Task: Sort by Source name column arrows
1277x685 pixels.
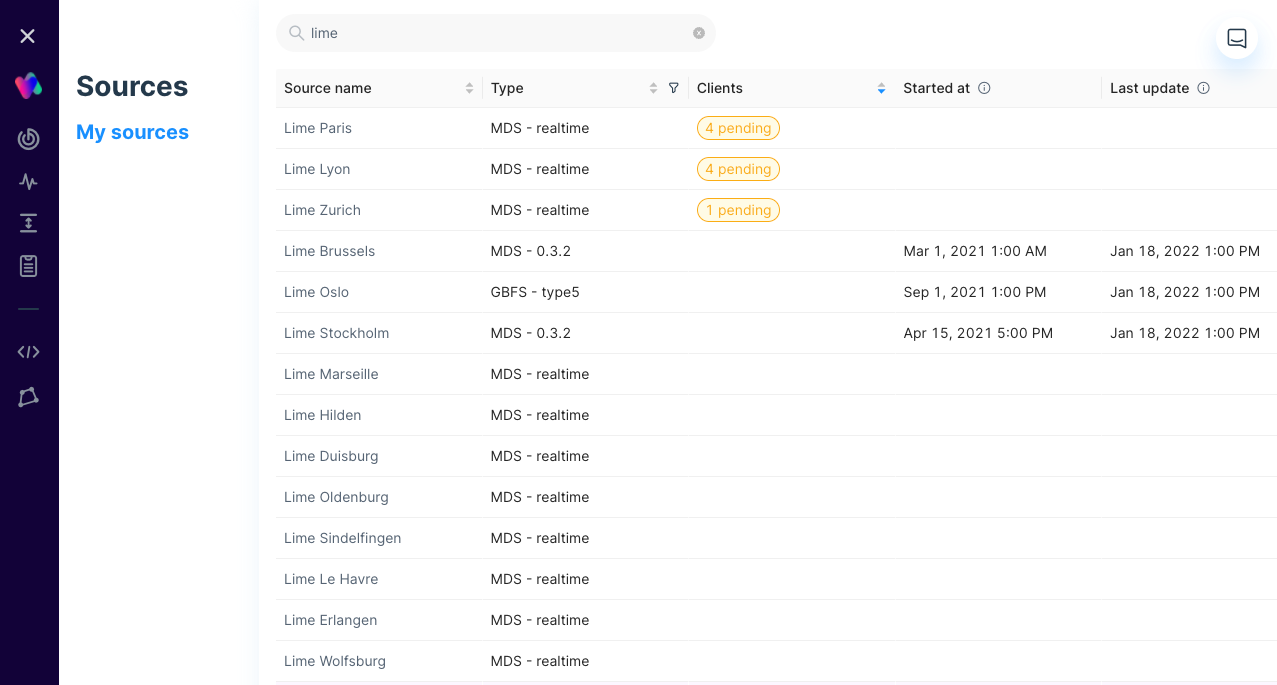Action: 469,88
